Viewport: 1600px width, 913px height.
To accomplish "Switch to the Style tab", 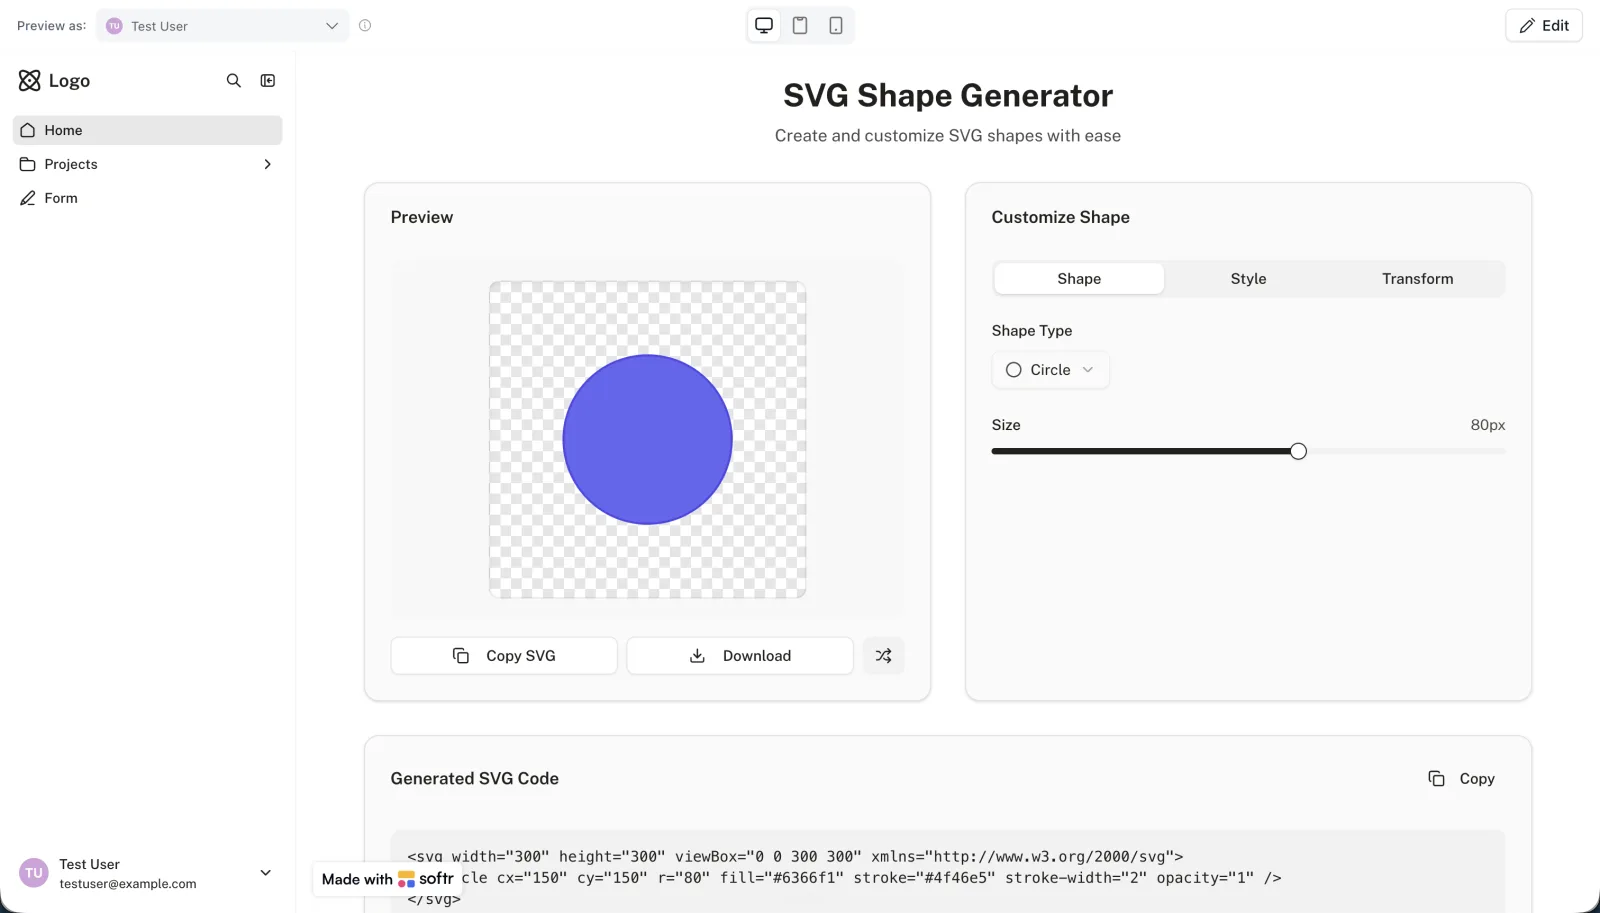I will point(1248,279).
